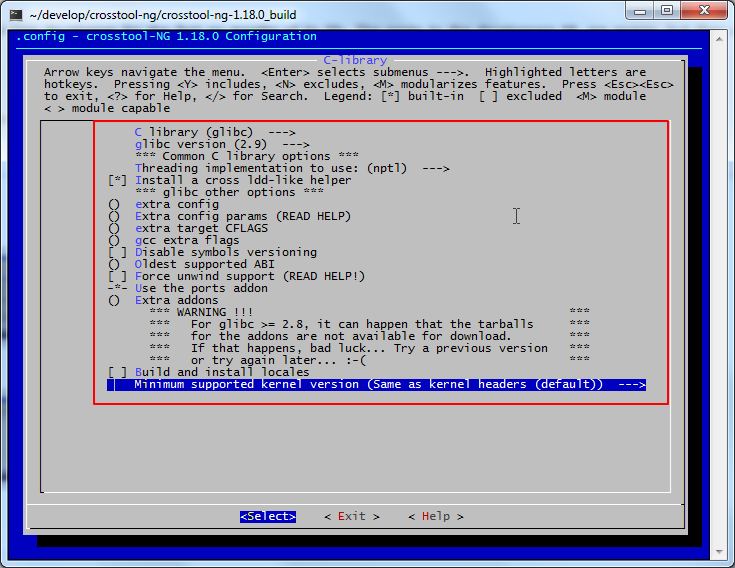The image size is (735, 568).
Task: Toggle Disable symbols versioning option
Action: (212, 252)
